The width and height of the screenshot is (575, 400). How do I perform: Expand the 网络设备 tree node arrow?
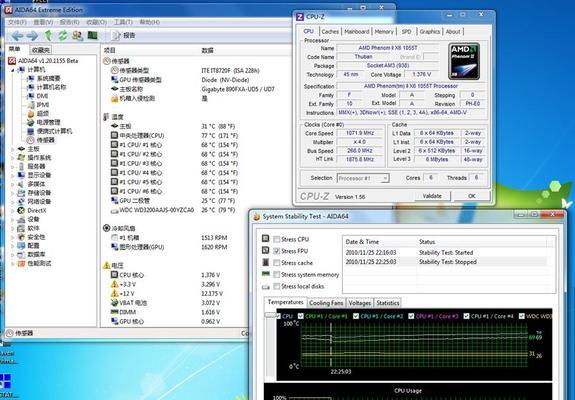[13, 202]
